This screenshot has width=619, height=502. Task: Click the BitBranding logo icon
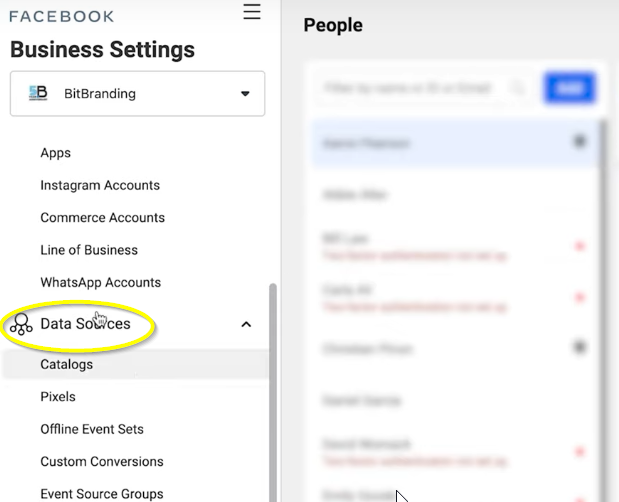click(x=38, y=94)
